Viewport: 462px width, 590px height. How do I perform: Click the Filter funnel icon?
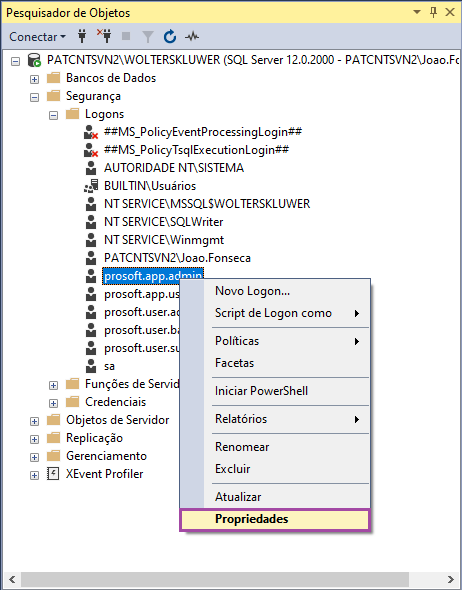tap(148, 36)
